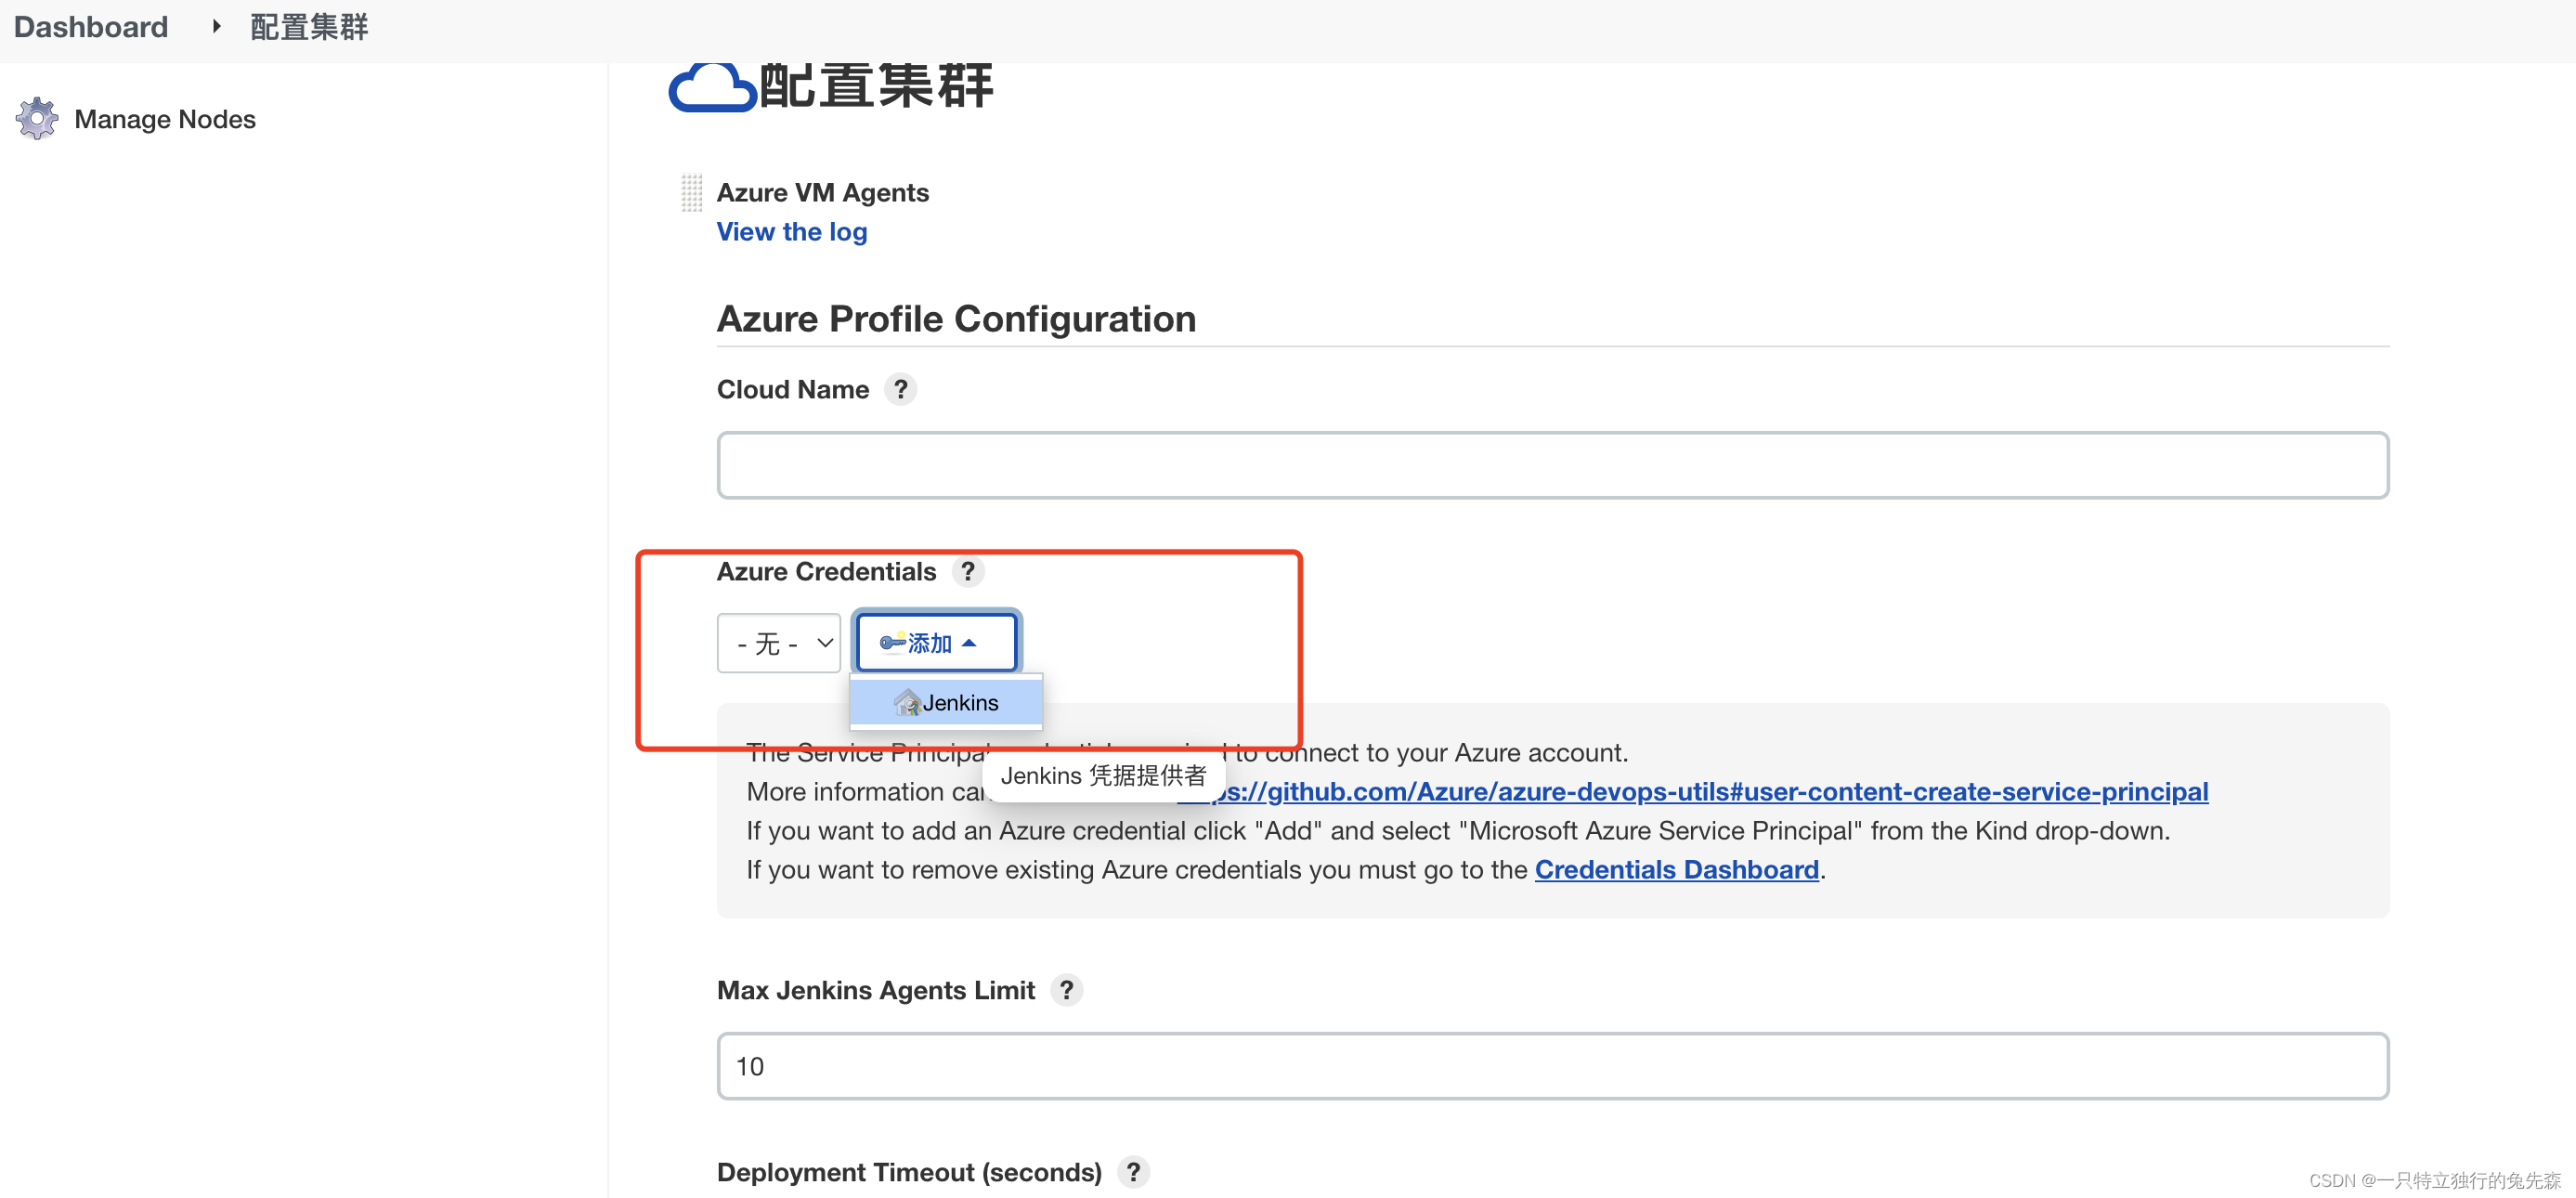This screenshot has height=1198, width=2576.
Task: Click the Azure VM Agents label
Action: 822,193
